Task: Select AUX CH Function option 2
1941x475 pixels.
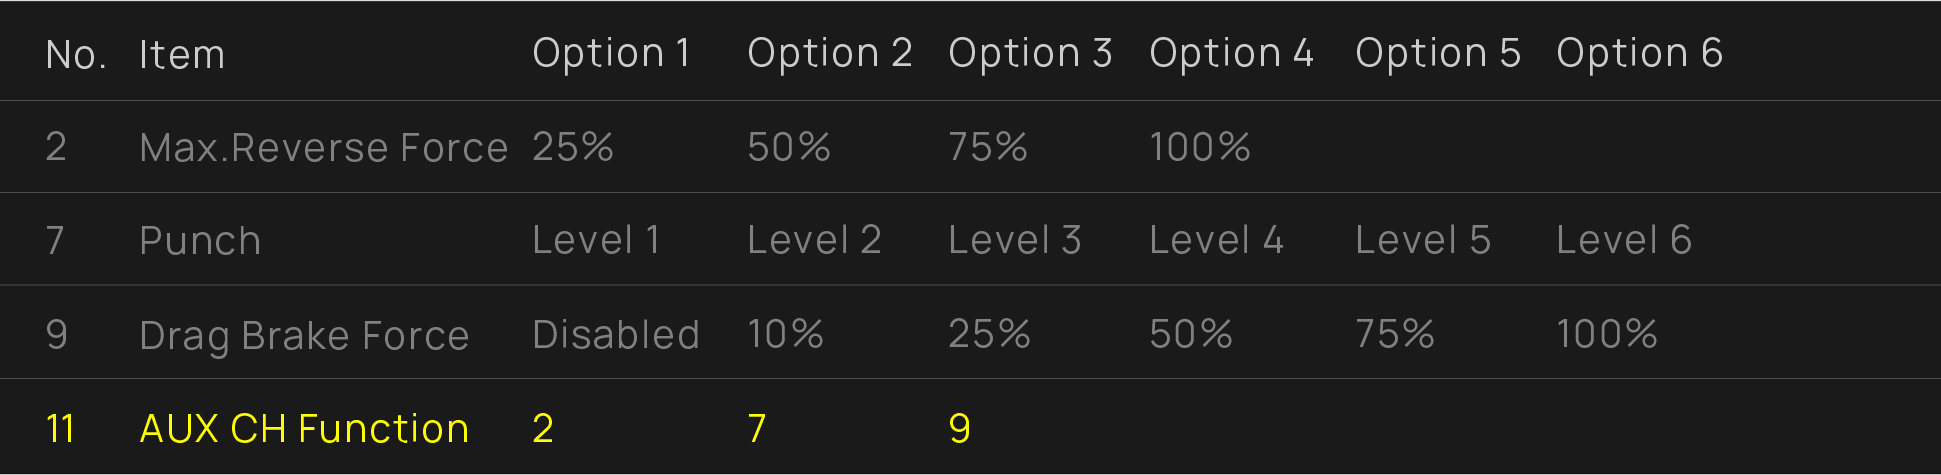Action: tap(543, 428)
